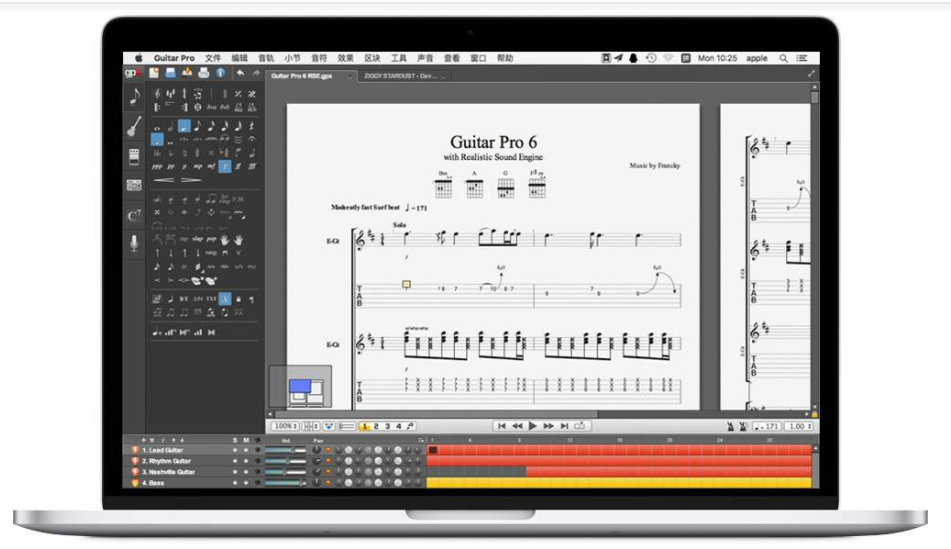Toggle solo for Rhythm Guitar track

235,462
